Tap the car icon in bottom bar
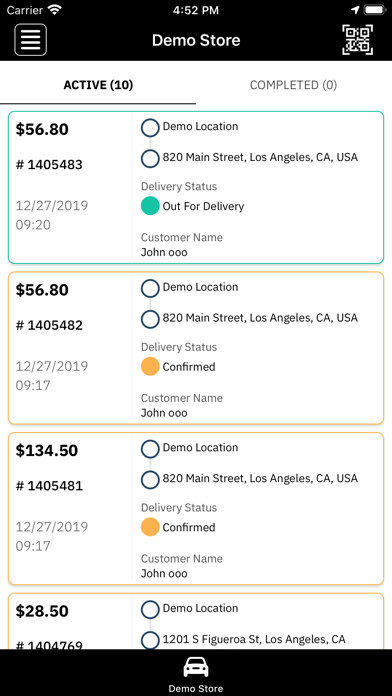Image resolution: width=392 pixels, height=696 pixels. (x=196, y=667)
